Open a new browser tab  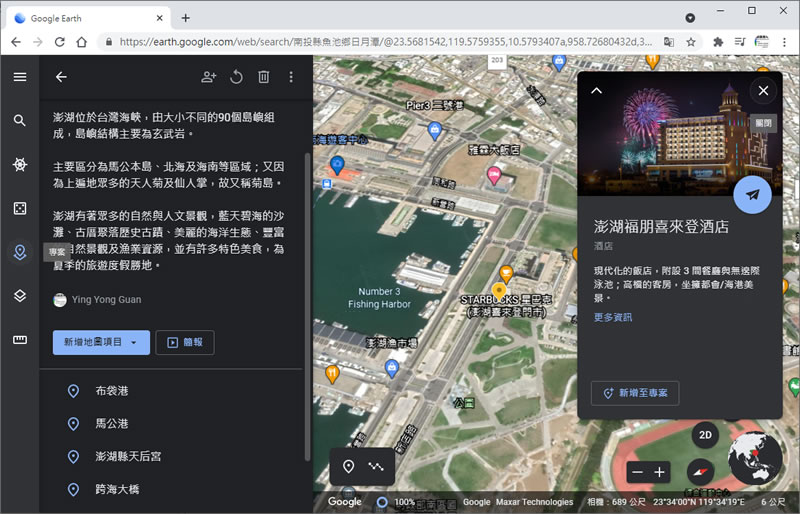click(x=186, y=18)
